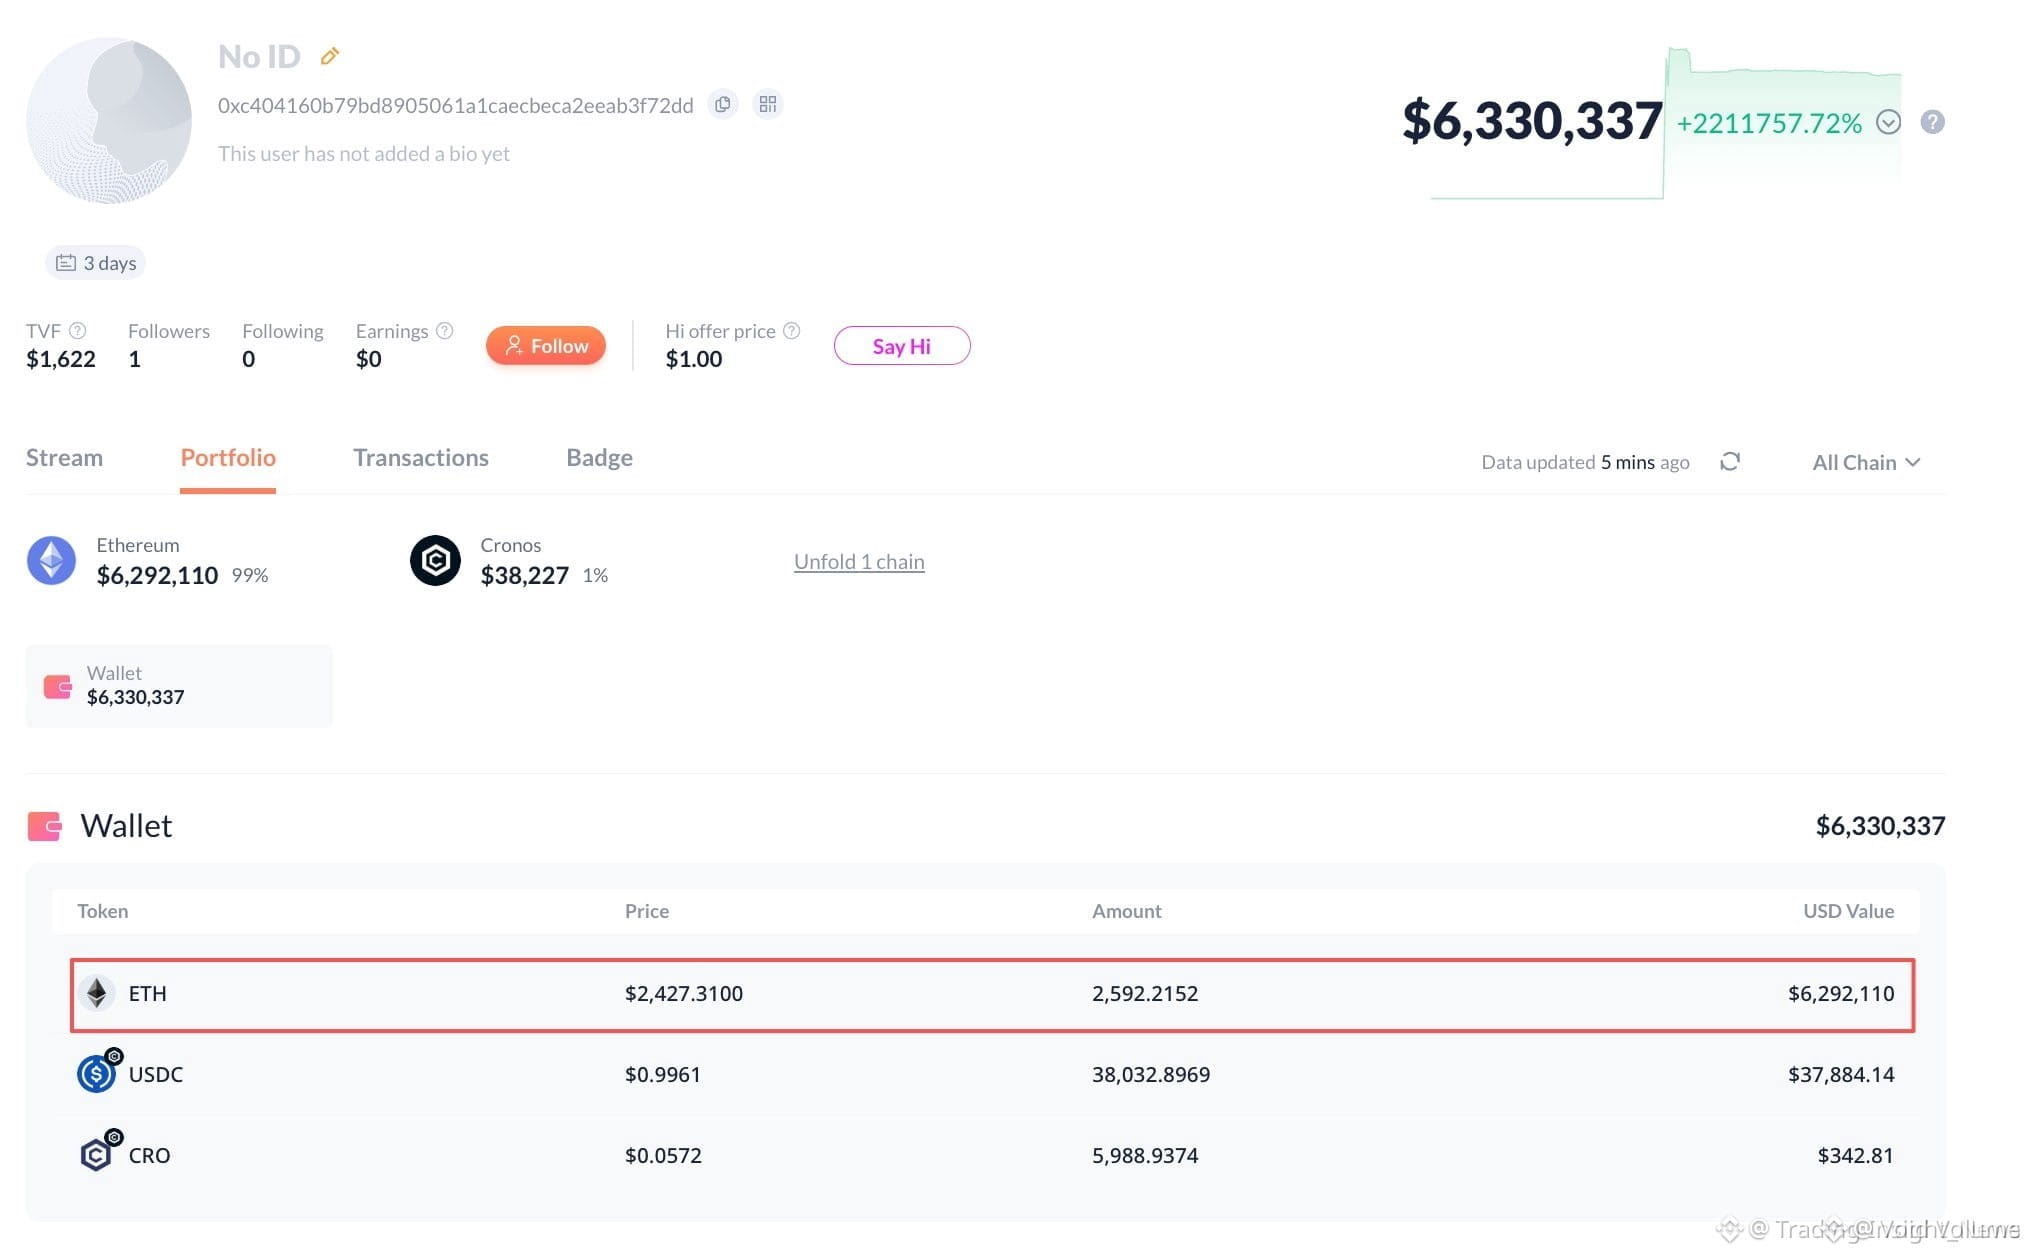Image resolution: width=2028 pixels, height=1254 pixels.
Task: Refresh portfolio data with the reload icon
Action: coord(1730,461)
